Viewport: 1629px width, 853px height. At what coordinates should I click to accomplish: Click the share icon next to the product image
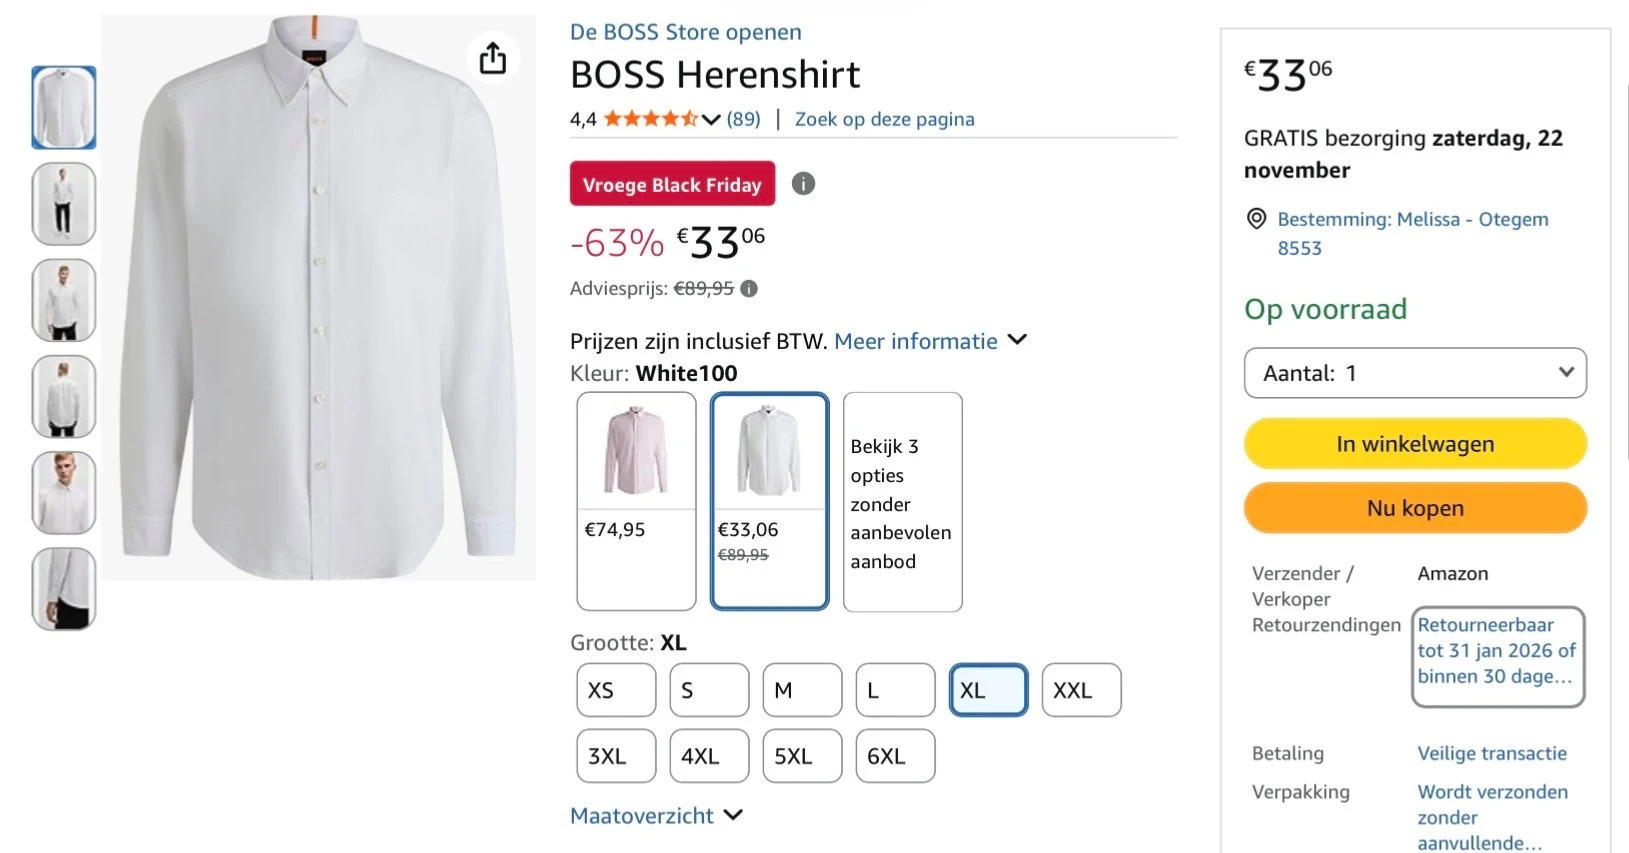(x=493, y=57)
